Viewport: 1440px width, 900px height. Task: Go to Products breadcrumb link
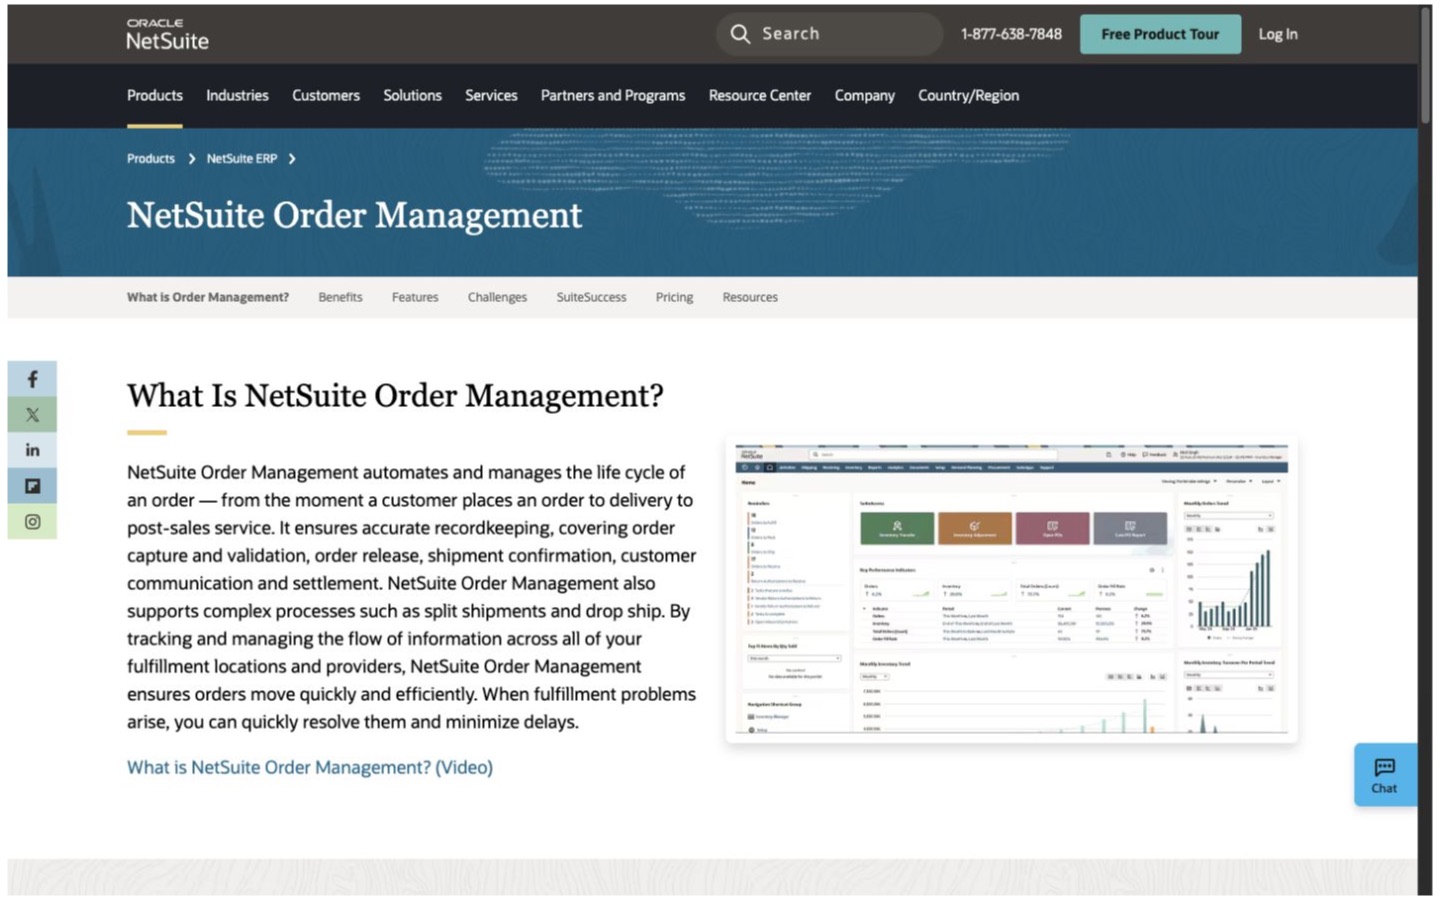[x=151, y=159]
